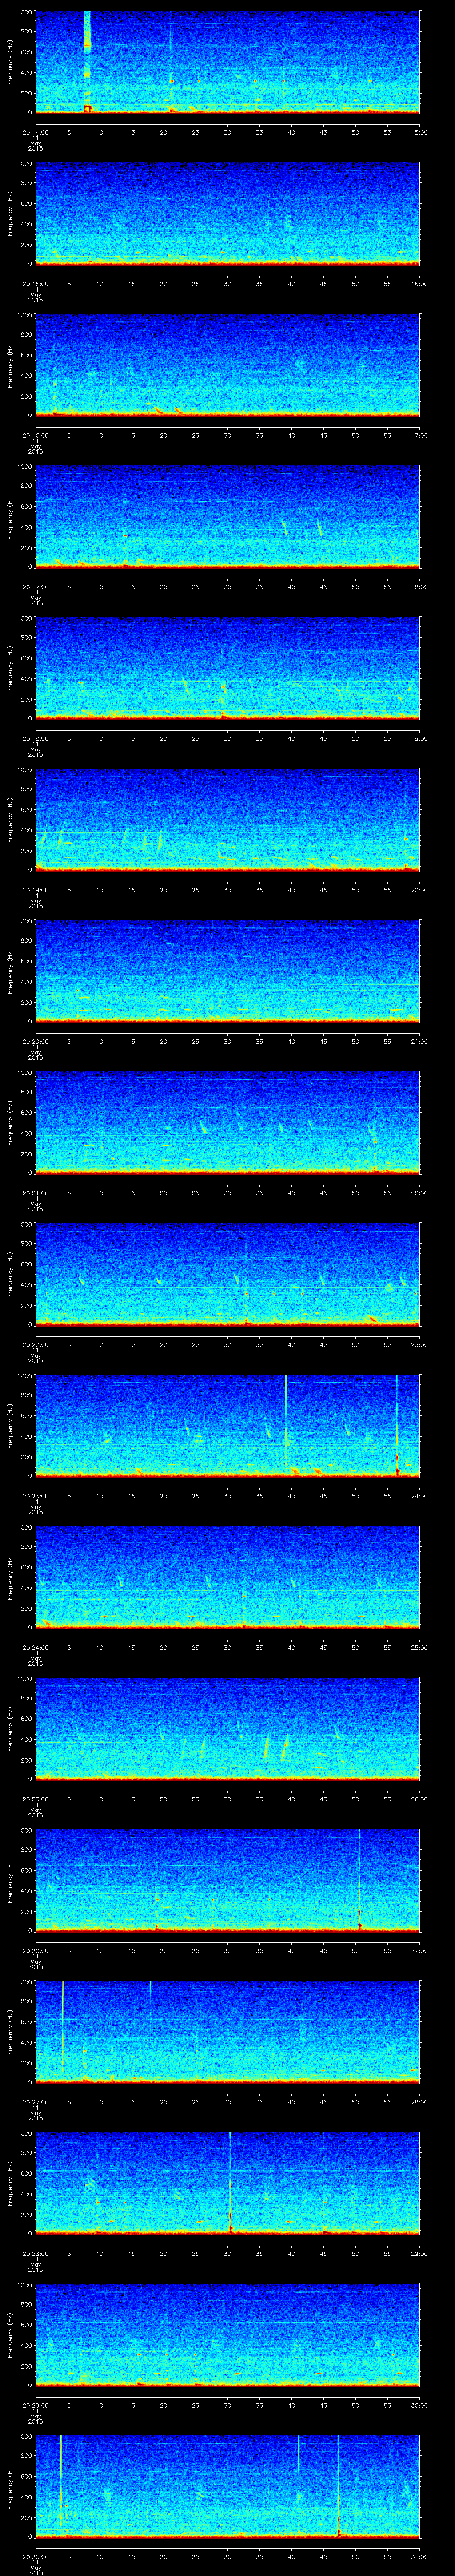
Task: Click the 20:30:00 start time label
Action: (x=35, y=2556)
